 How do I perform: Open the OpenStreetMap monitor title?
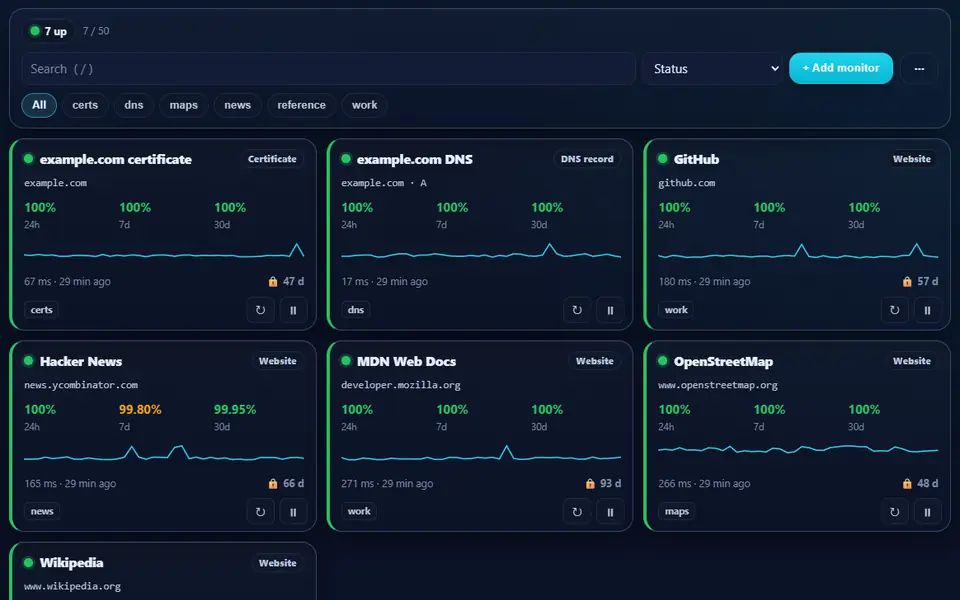click(x=723, y=361)
